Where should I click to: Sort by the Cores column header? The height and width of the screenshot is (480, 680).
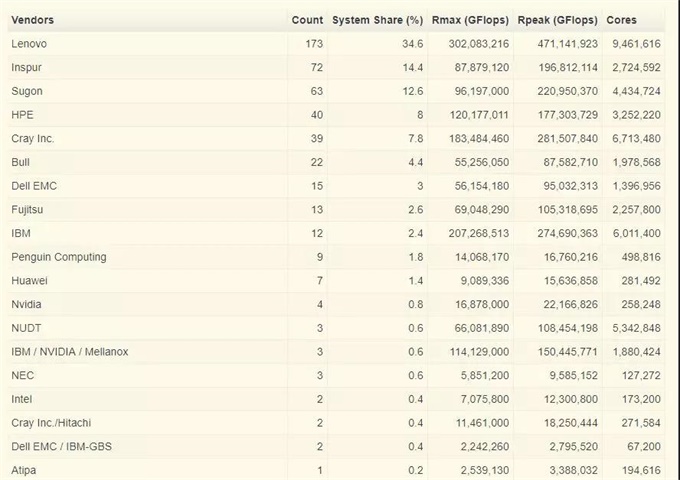click(621, 20)
